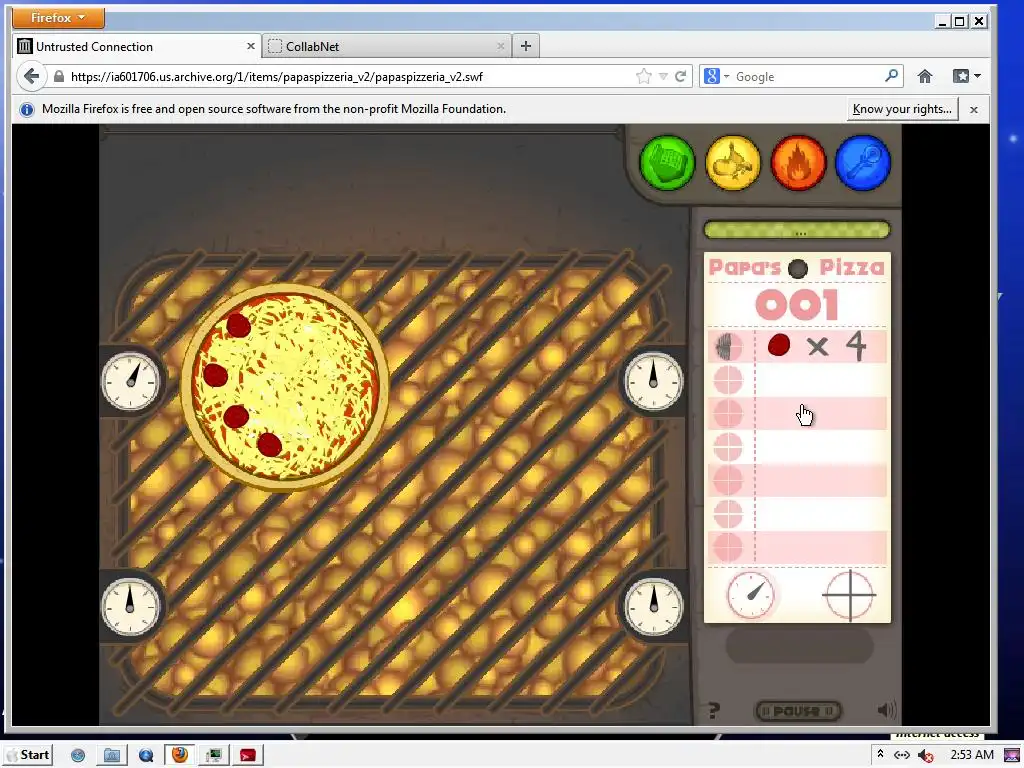Image resolution: width=1024 pixels, height=768 pixels.
Task: Submit search with the magnifier icon
Action: [x=891, y=76]
